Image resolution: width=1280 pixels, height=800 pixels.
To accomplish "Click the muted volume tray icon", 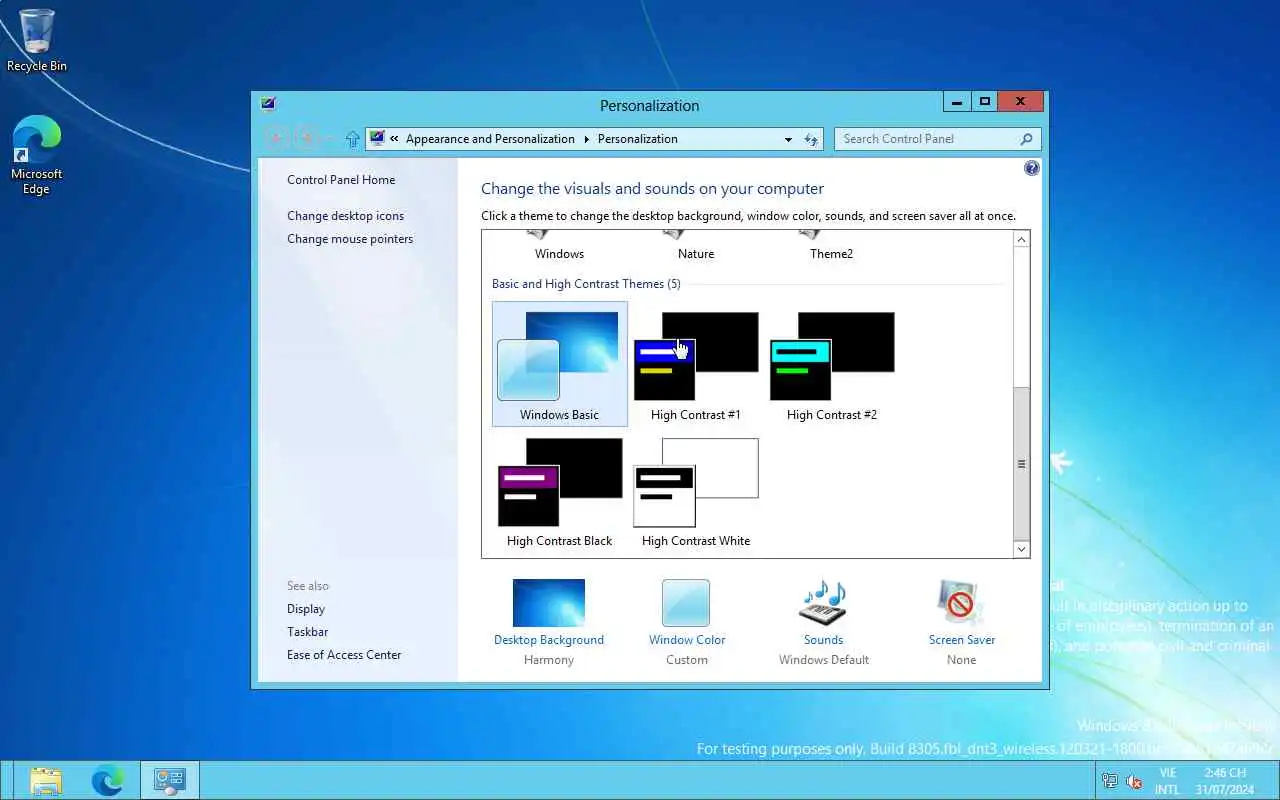I will 1134,781.
